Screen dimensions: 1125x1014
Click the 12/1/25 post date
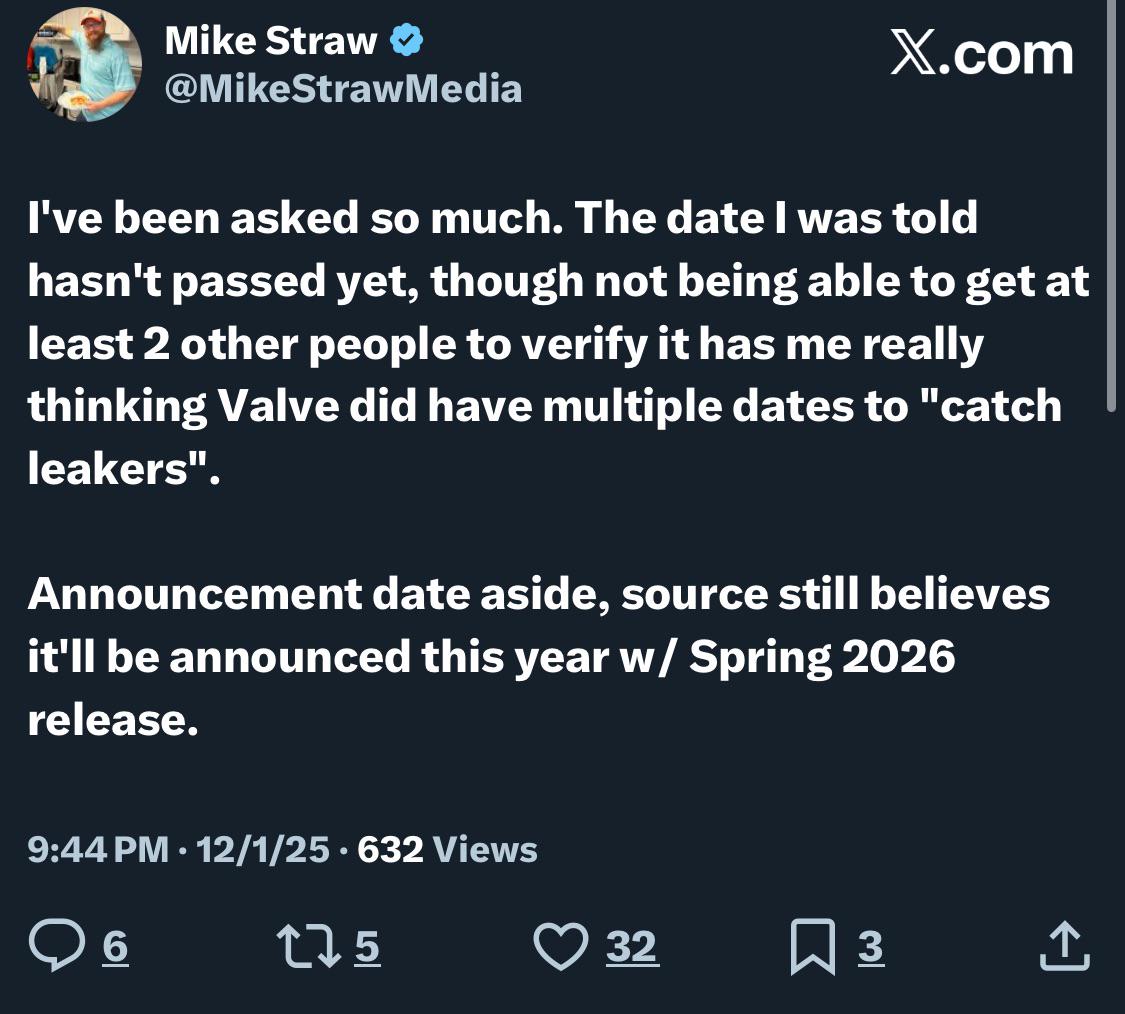click(x=263, y=850)
